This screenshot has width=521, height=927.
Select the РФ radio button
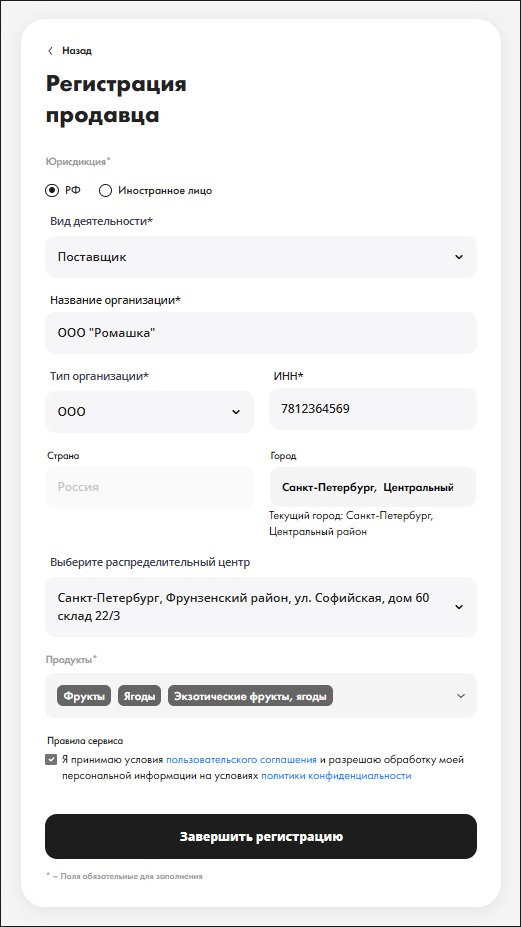coord(52,190)
